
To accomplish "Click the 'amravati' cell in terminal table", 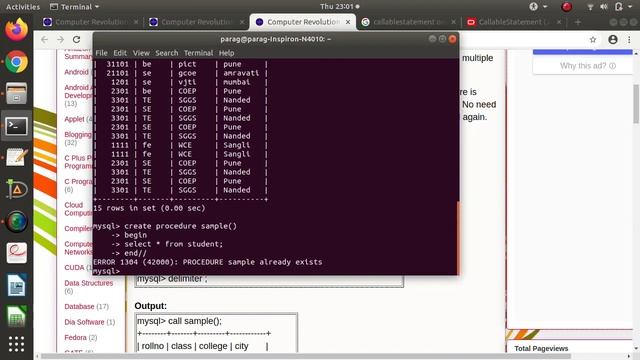I will click(x=241, y=73).
